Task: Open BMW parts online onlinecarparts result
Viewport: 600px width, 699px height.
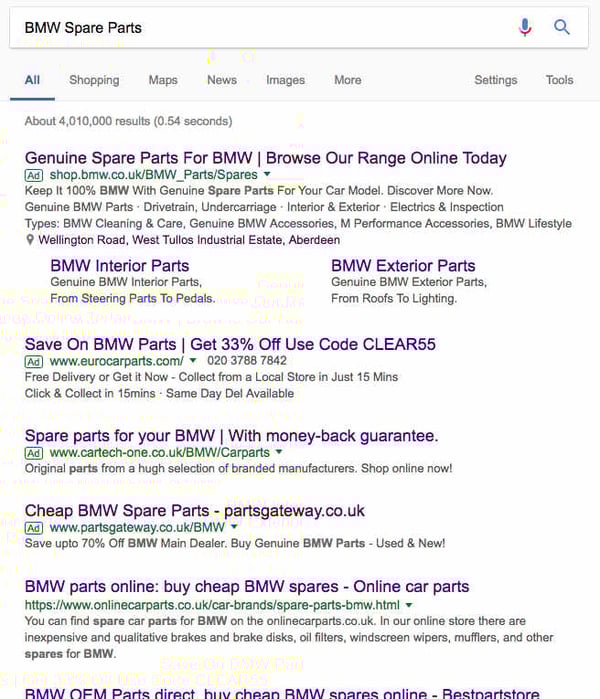Action: click(247, 587)
